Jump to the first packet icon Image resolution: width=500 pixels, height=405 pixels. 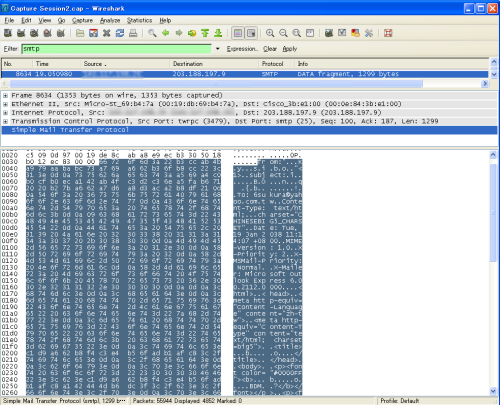coord(205,33)
